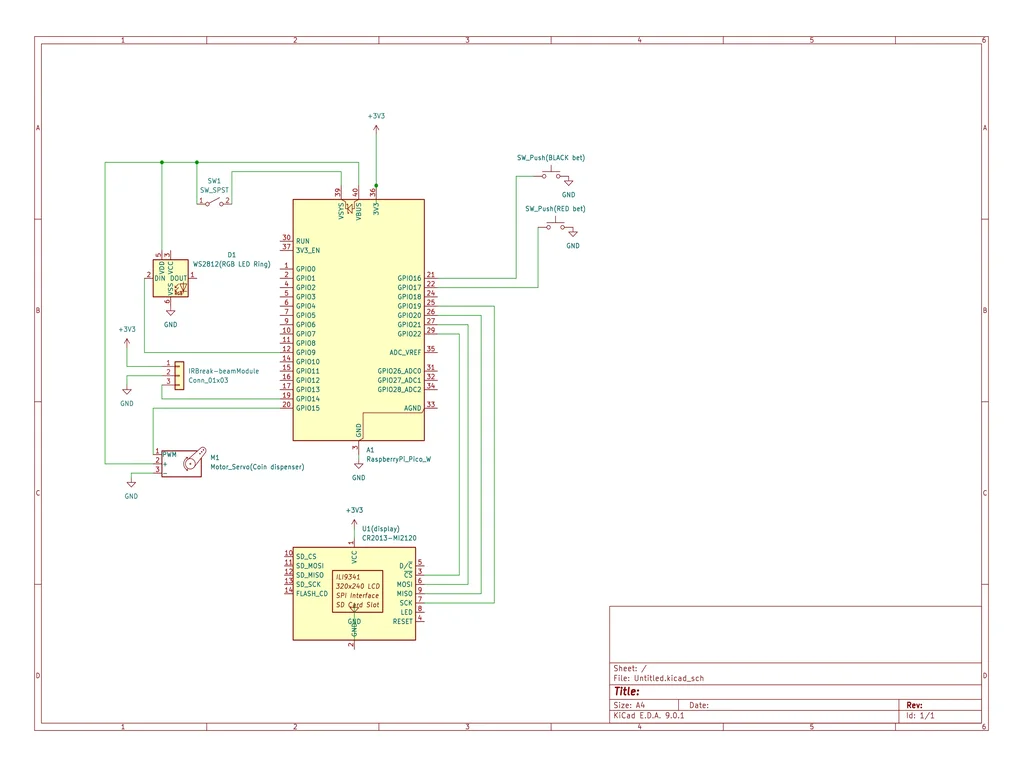Click the Conn_01x03 value text
This screenshot has height=767, width=1023.
tap(208, 380)
